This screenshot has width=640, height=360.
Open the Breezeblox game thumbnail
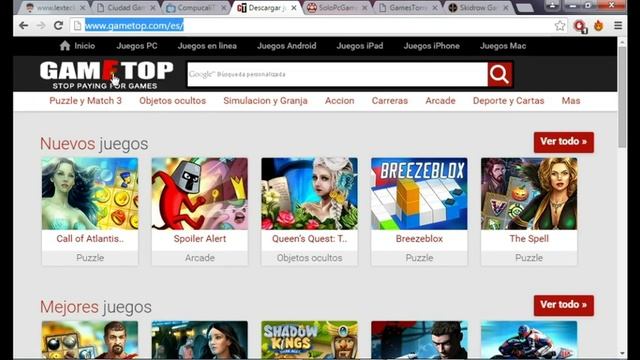pyautogui.click(x=419, y=193)
